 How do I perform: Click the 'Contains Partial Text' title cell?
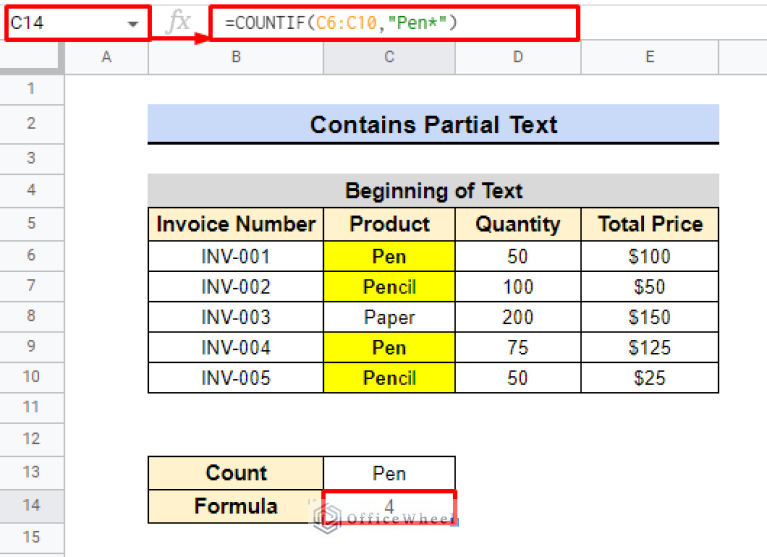click(433, 124)
